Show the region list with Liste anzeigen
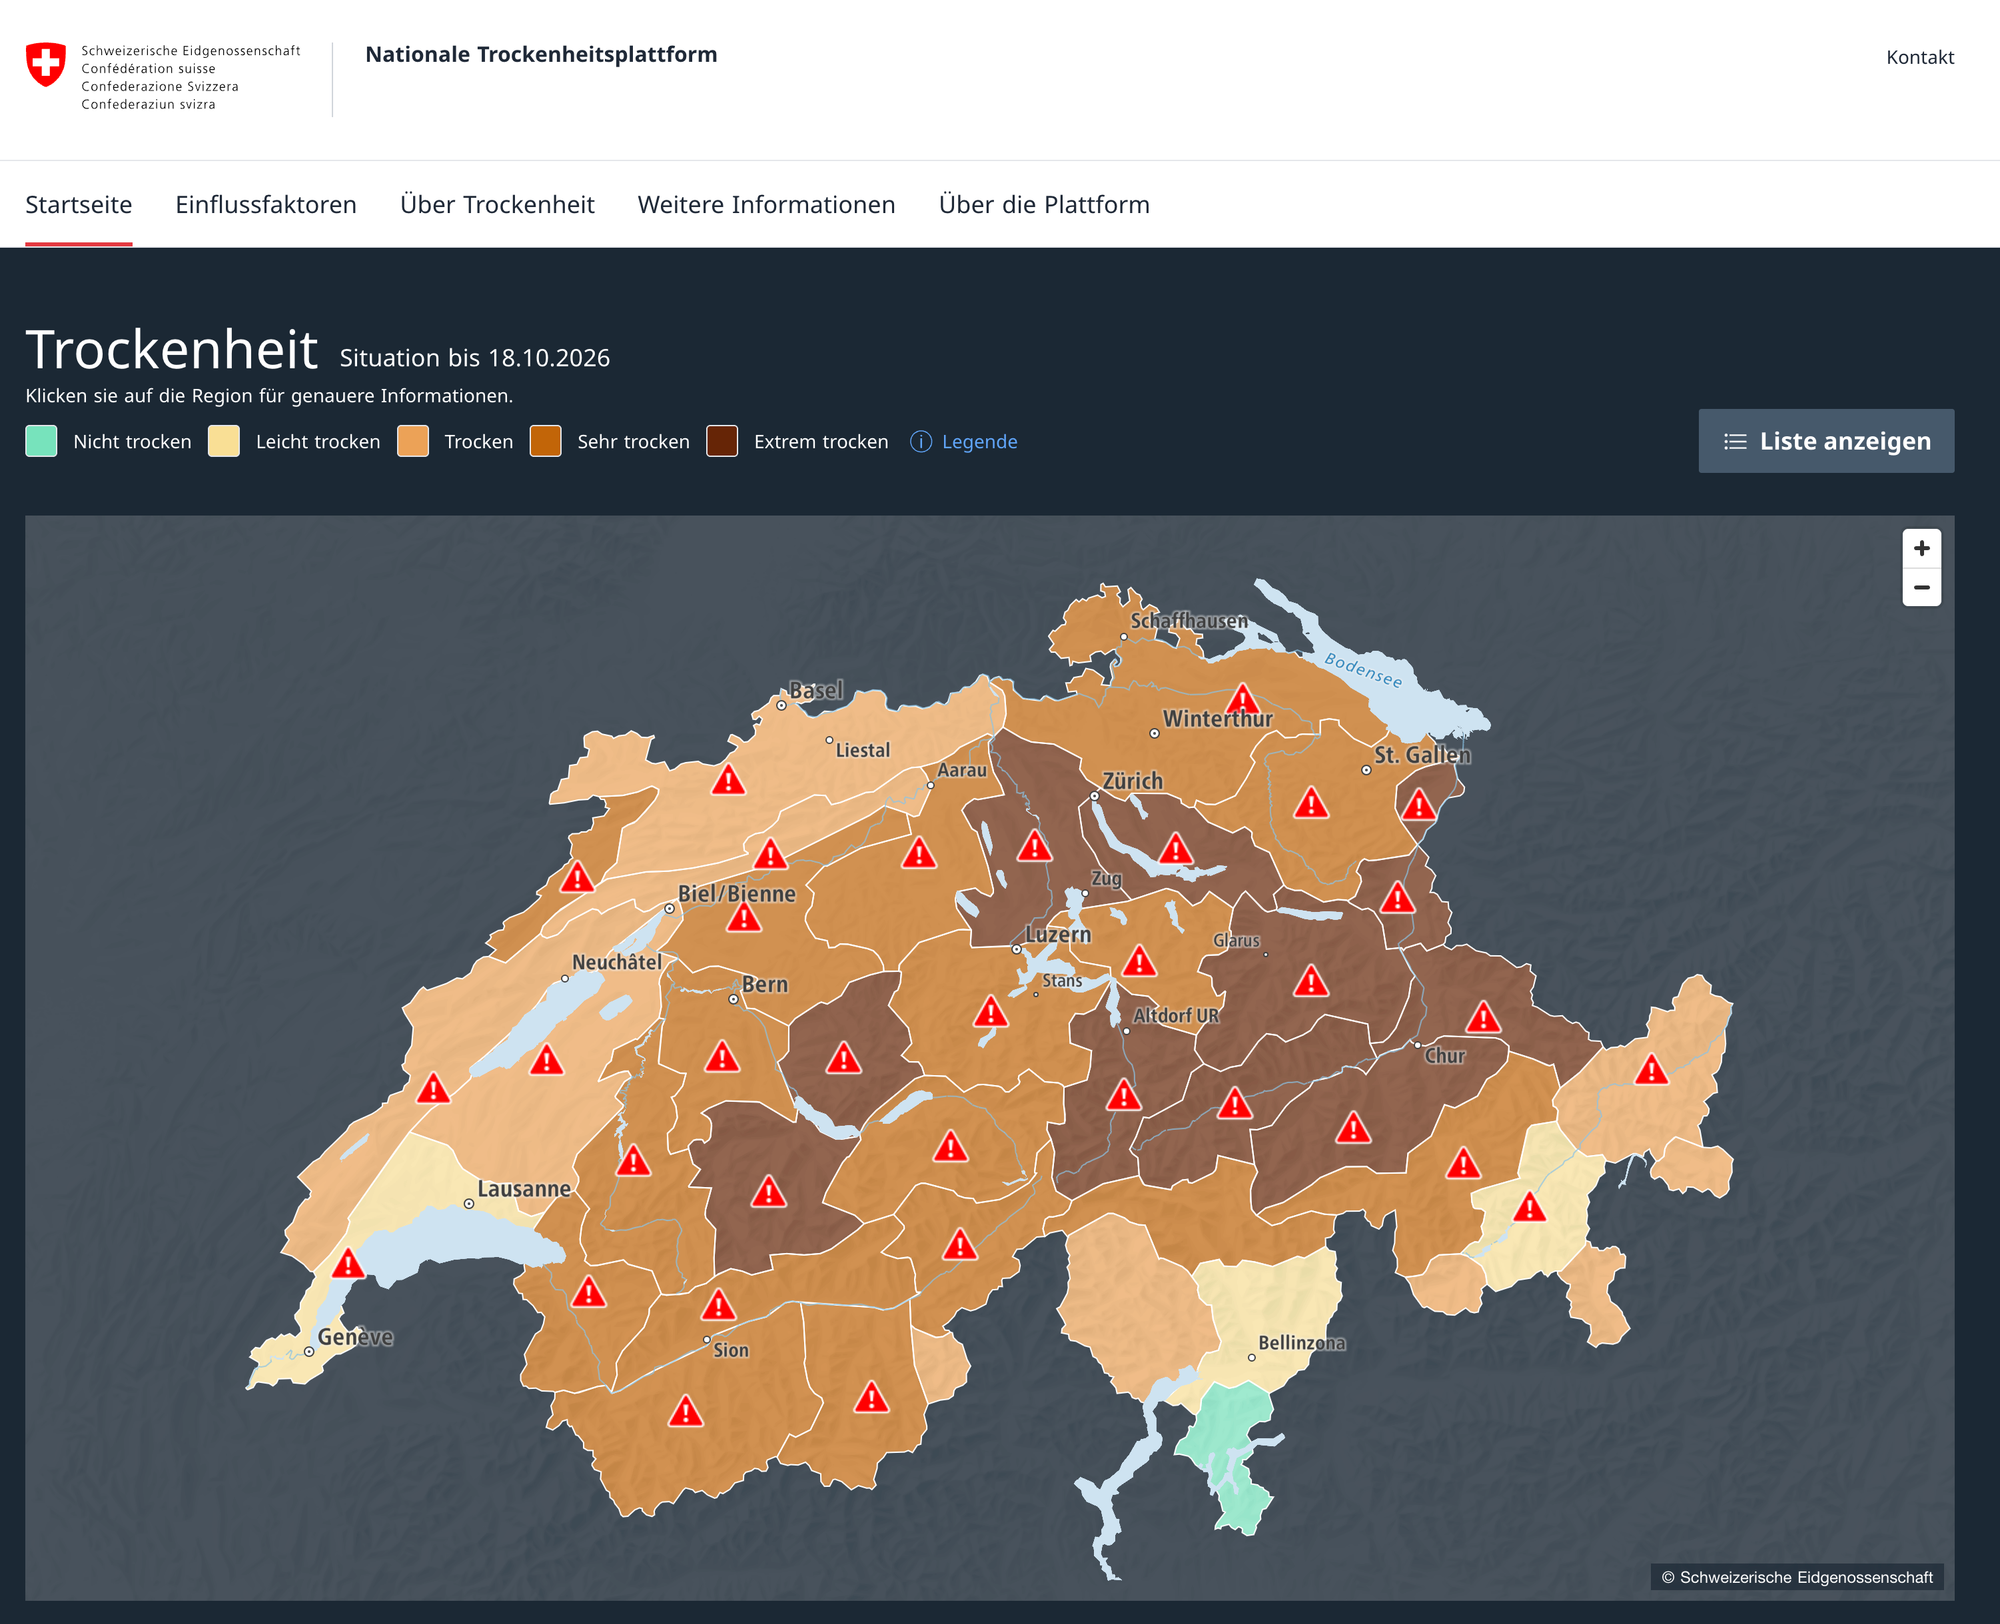2000x1624 pixels. point(1826,441)
